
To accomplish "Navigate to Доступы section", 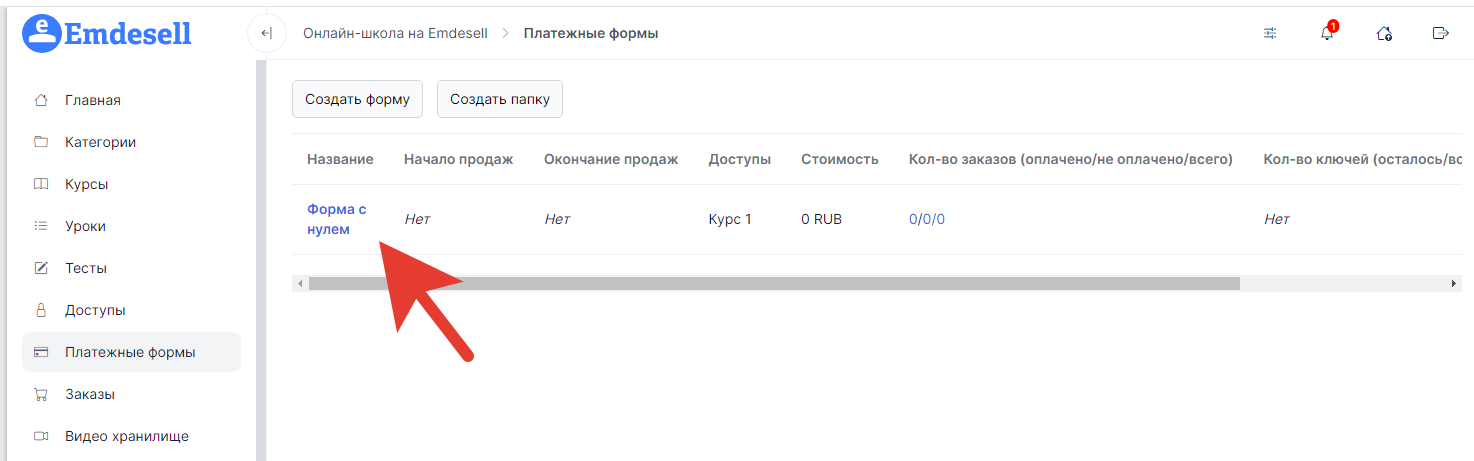I will click(95, 310).
